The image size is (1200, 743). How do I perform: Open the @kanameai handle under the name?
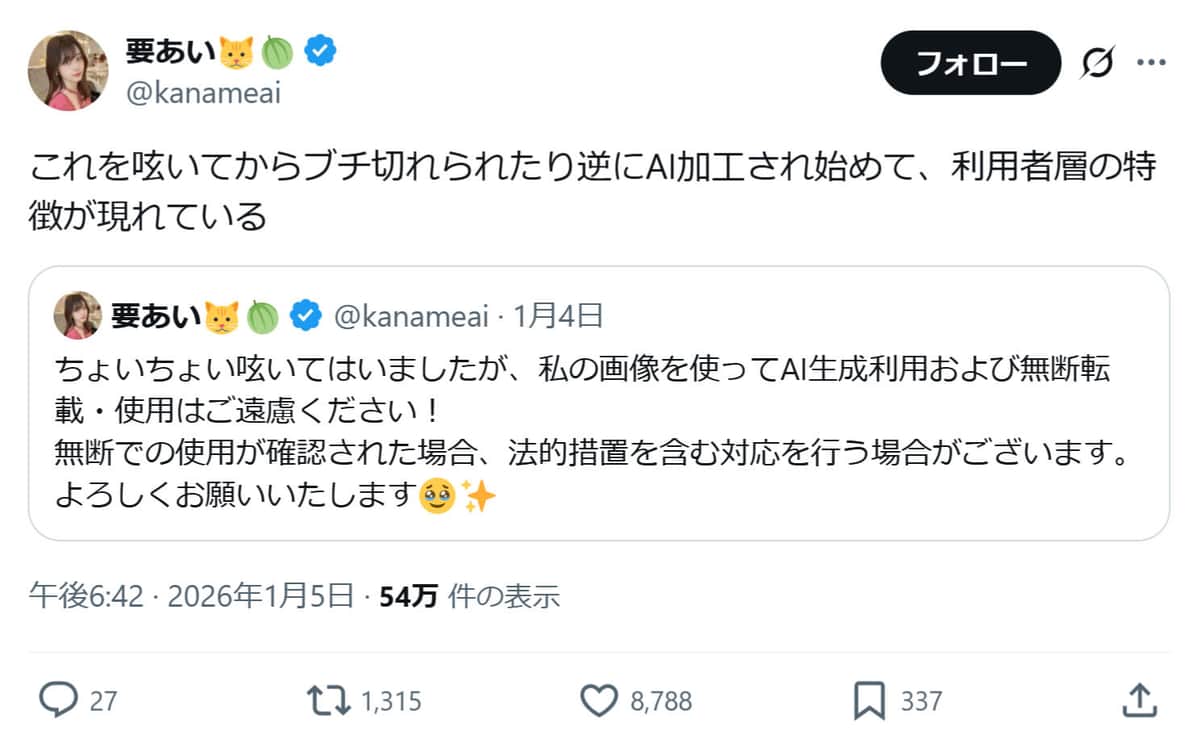click(203, 93)
